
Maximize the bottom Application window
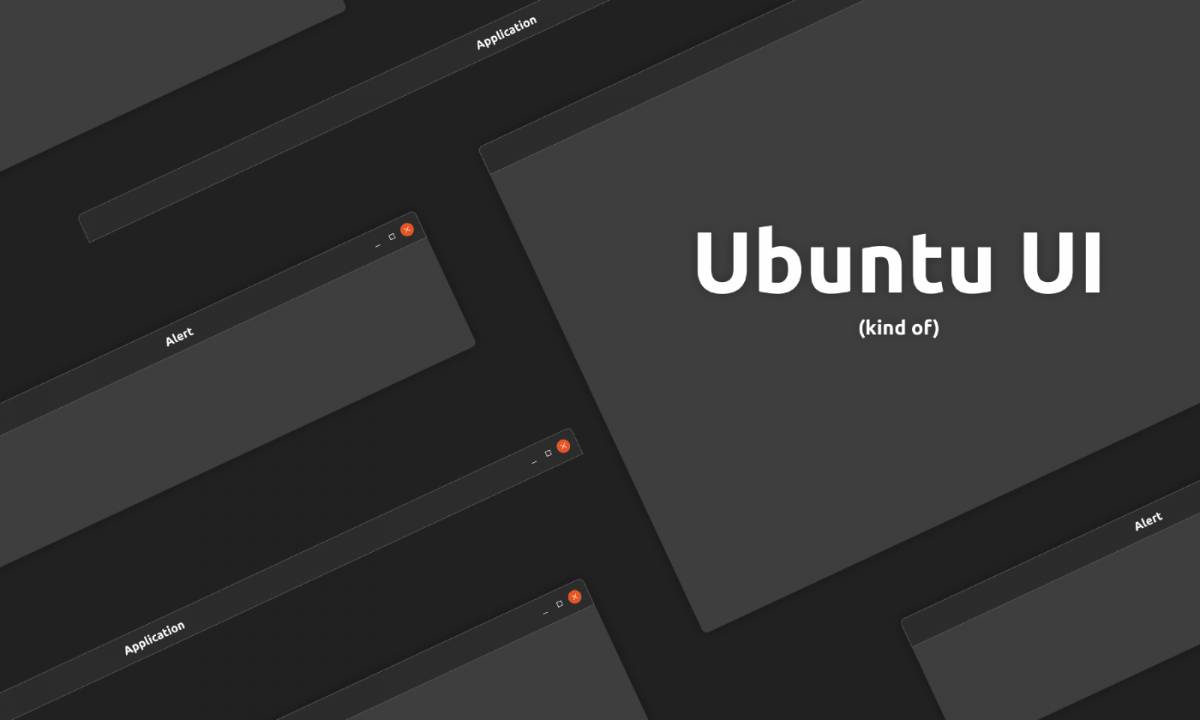pyautogui.click(x=559, y=603)
